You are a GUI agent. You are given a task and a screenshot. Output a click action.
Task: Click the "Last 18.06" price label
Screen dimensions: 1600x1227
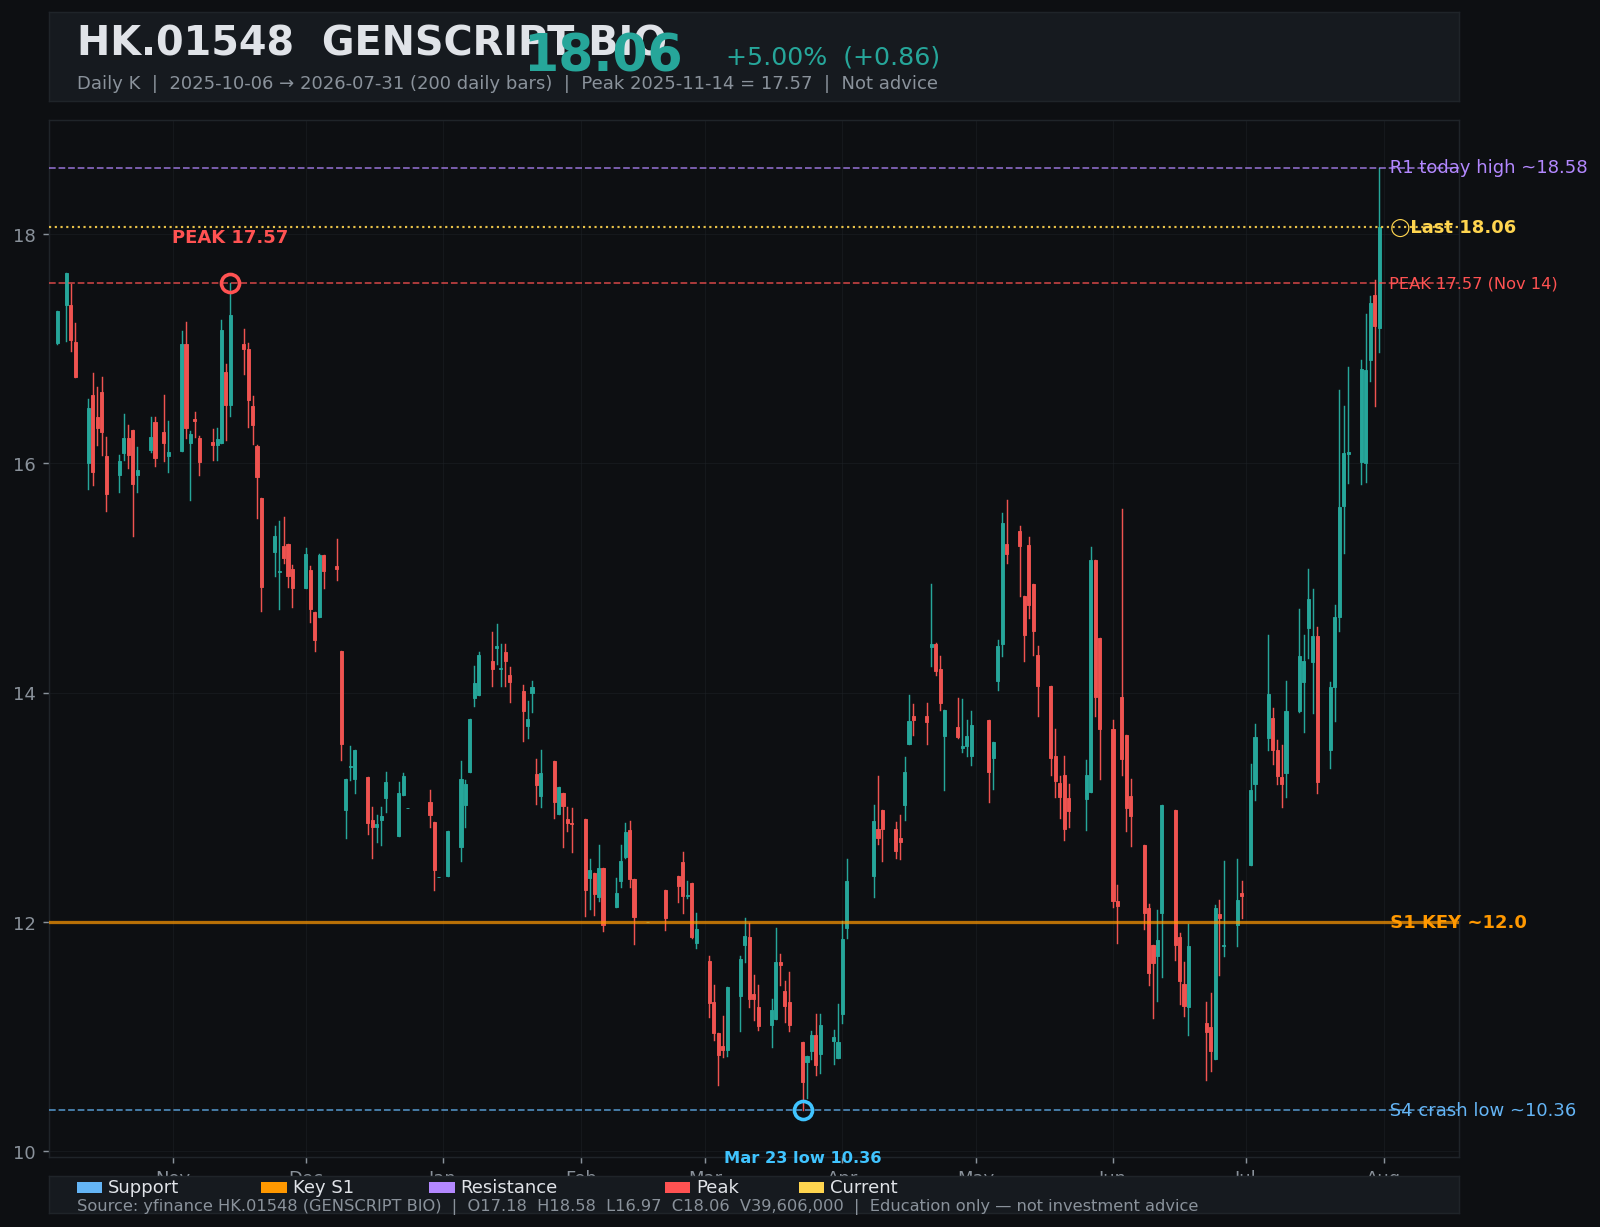[1463, 228]
